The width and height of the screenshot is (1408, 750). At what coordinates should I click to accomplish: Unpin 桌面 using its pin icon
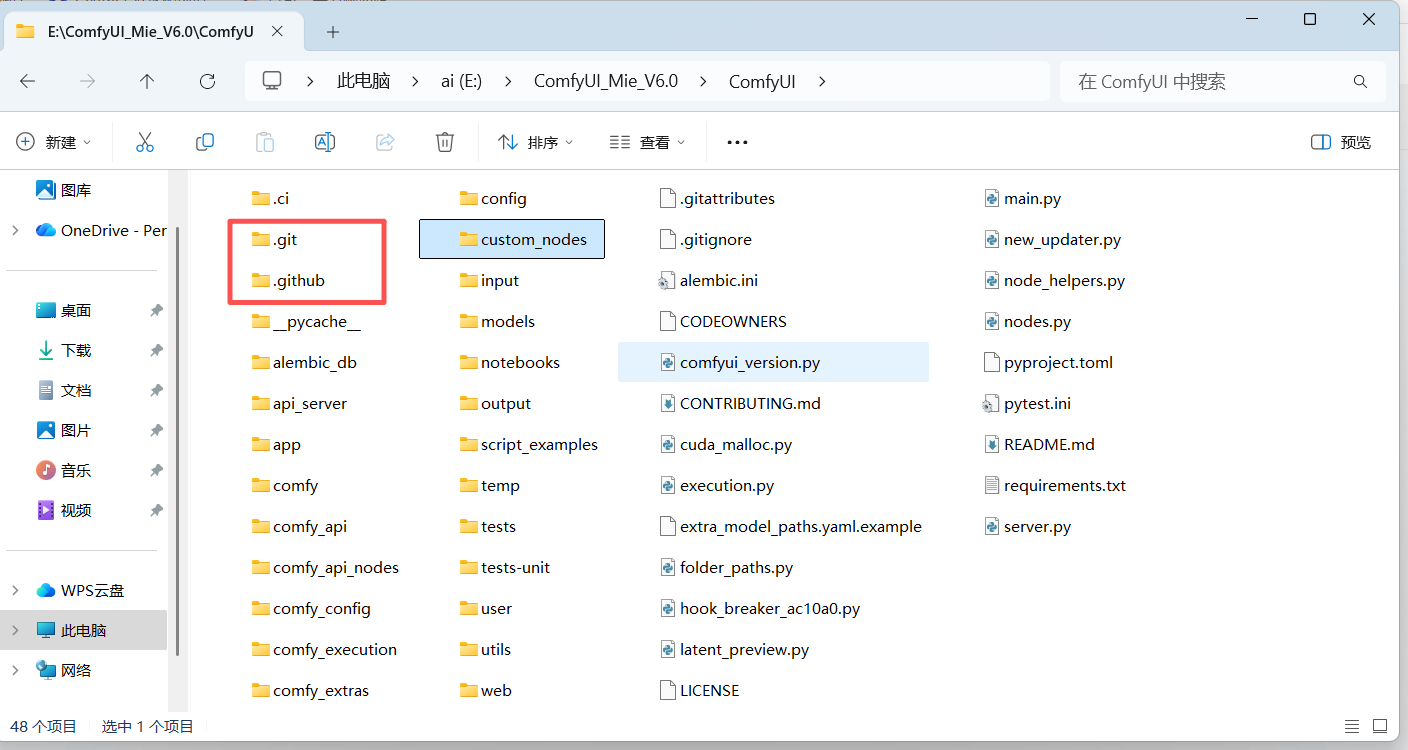(x=156, y=311)
